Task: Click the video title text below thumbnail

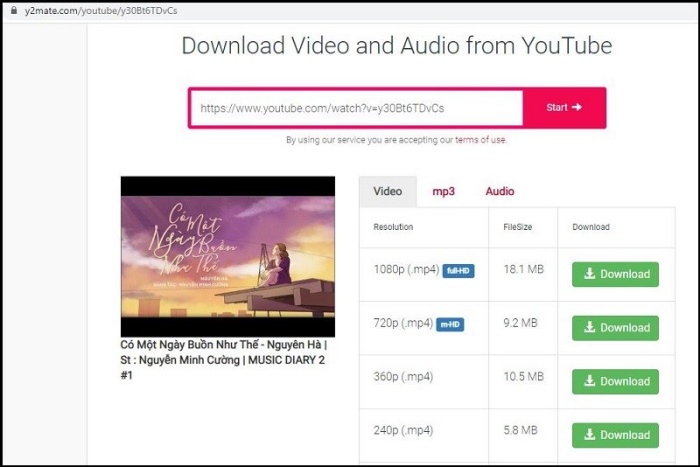Action: coord(227,360)
